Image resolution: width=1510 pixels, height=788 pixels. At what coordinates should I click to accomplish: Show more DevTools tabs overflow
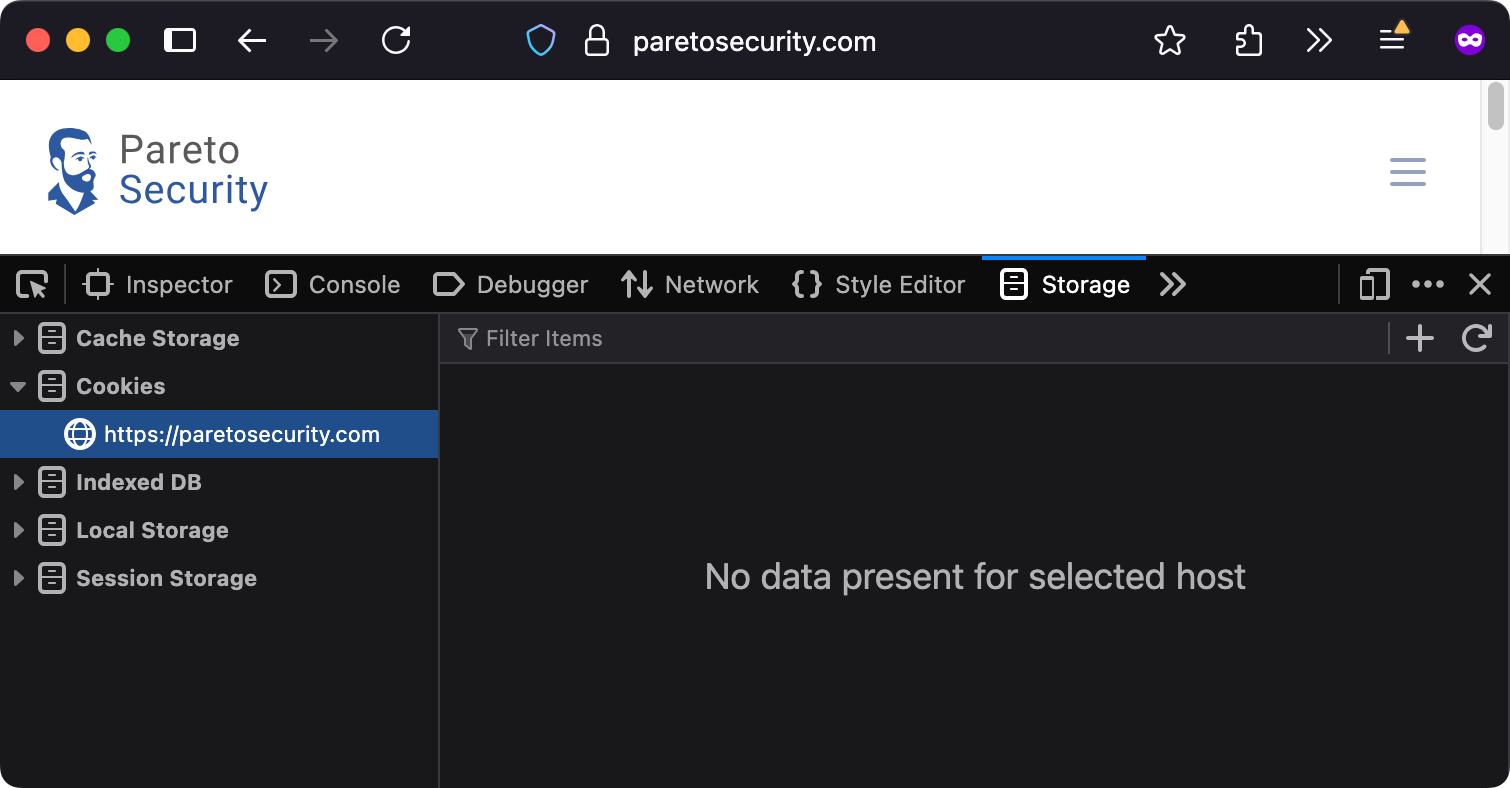(1173, 285)
